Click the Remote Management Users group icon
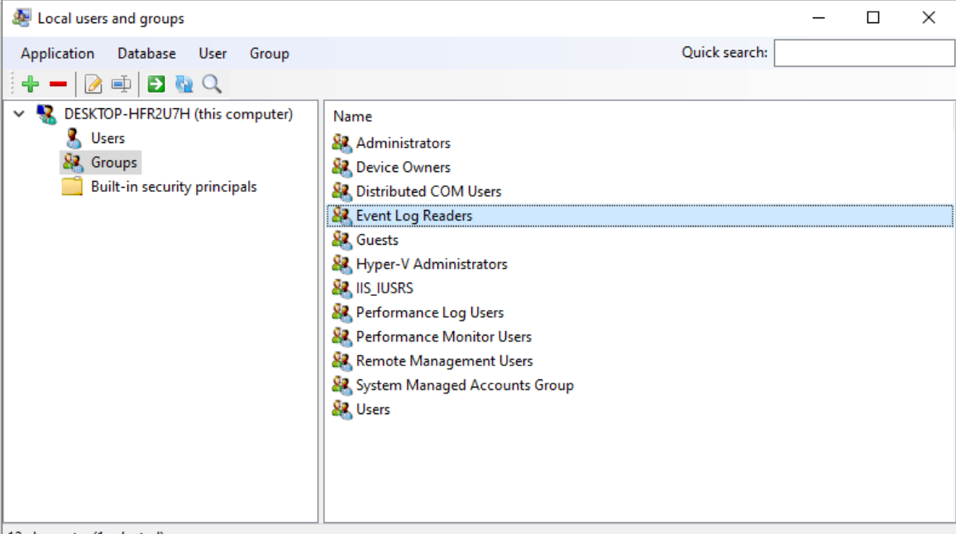The width and height of the screenshot is (956, 534). 341,361
